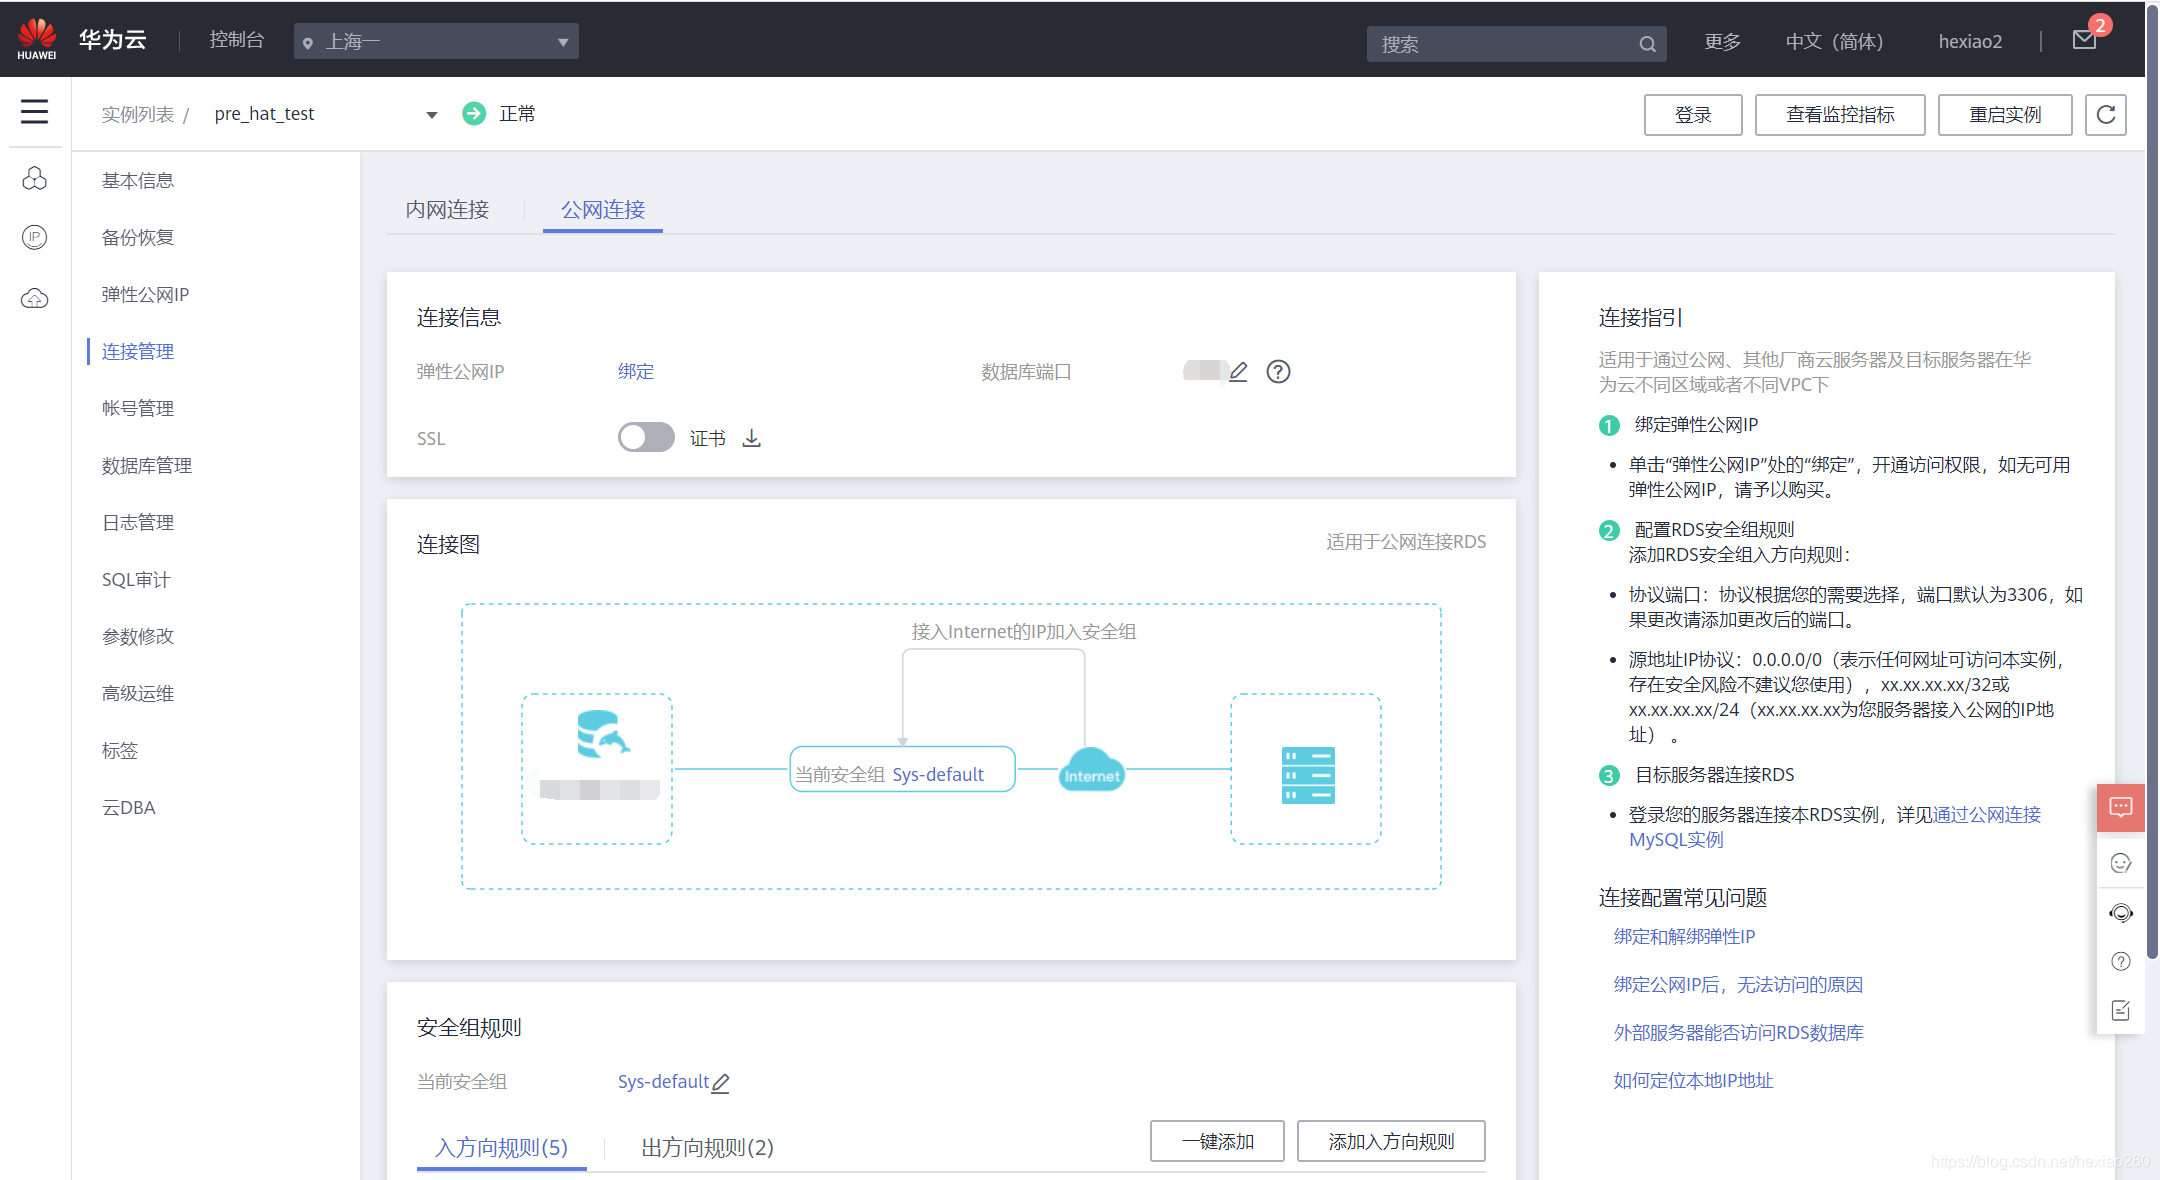Click the IP circle icon in left rail
This screenshot has width=2160, height=1180.
[35, 237]
